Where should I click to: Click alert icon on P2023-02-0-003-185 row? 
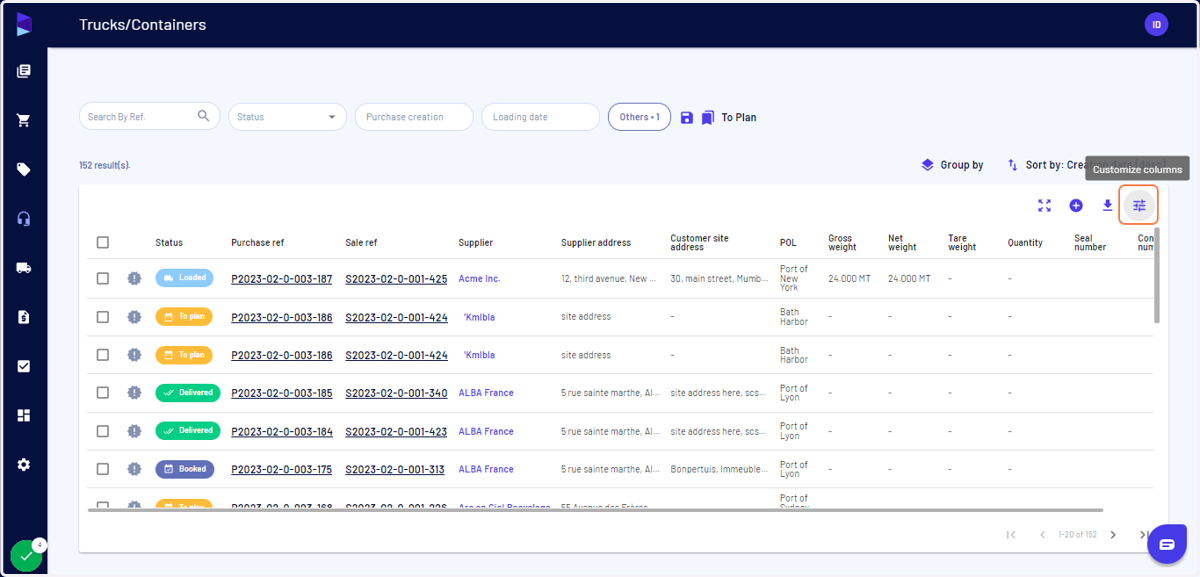coord(134,393)
